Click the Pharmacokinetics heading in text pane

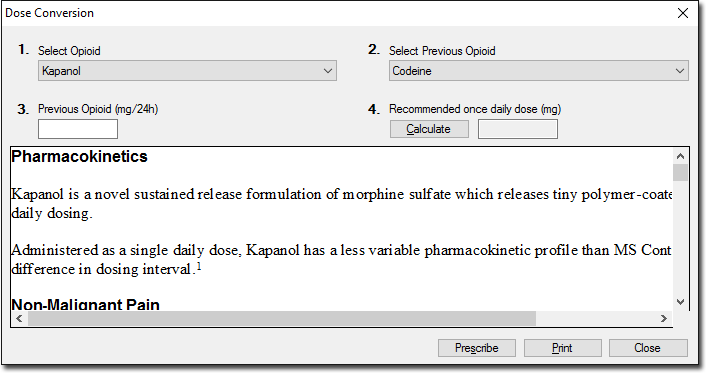[80, 156]
